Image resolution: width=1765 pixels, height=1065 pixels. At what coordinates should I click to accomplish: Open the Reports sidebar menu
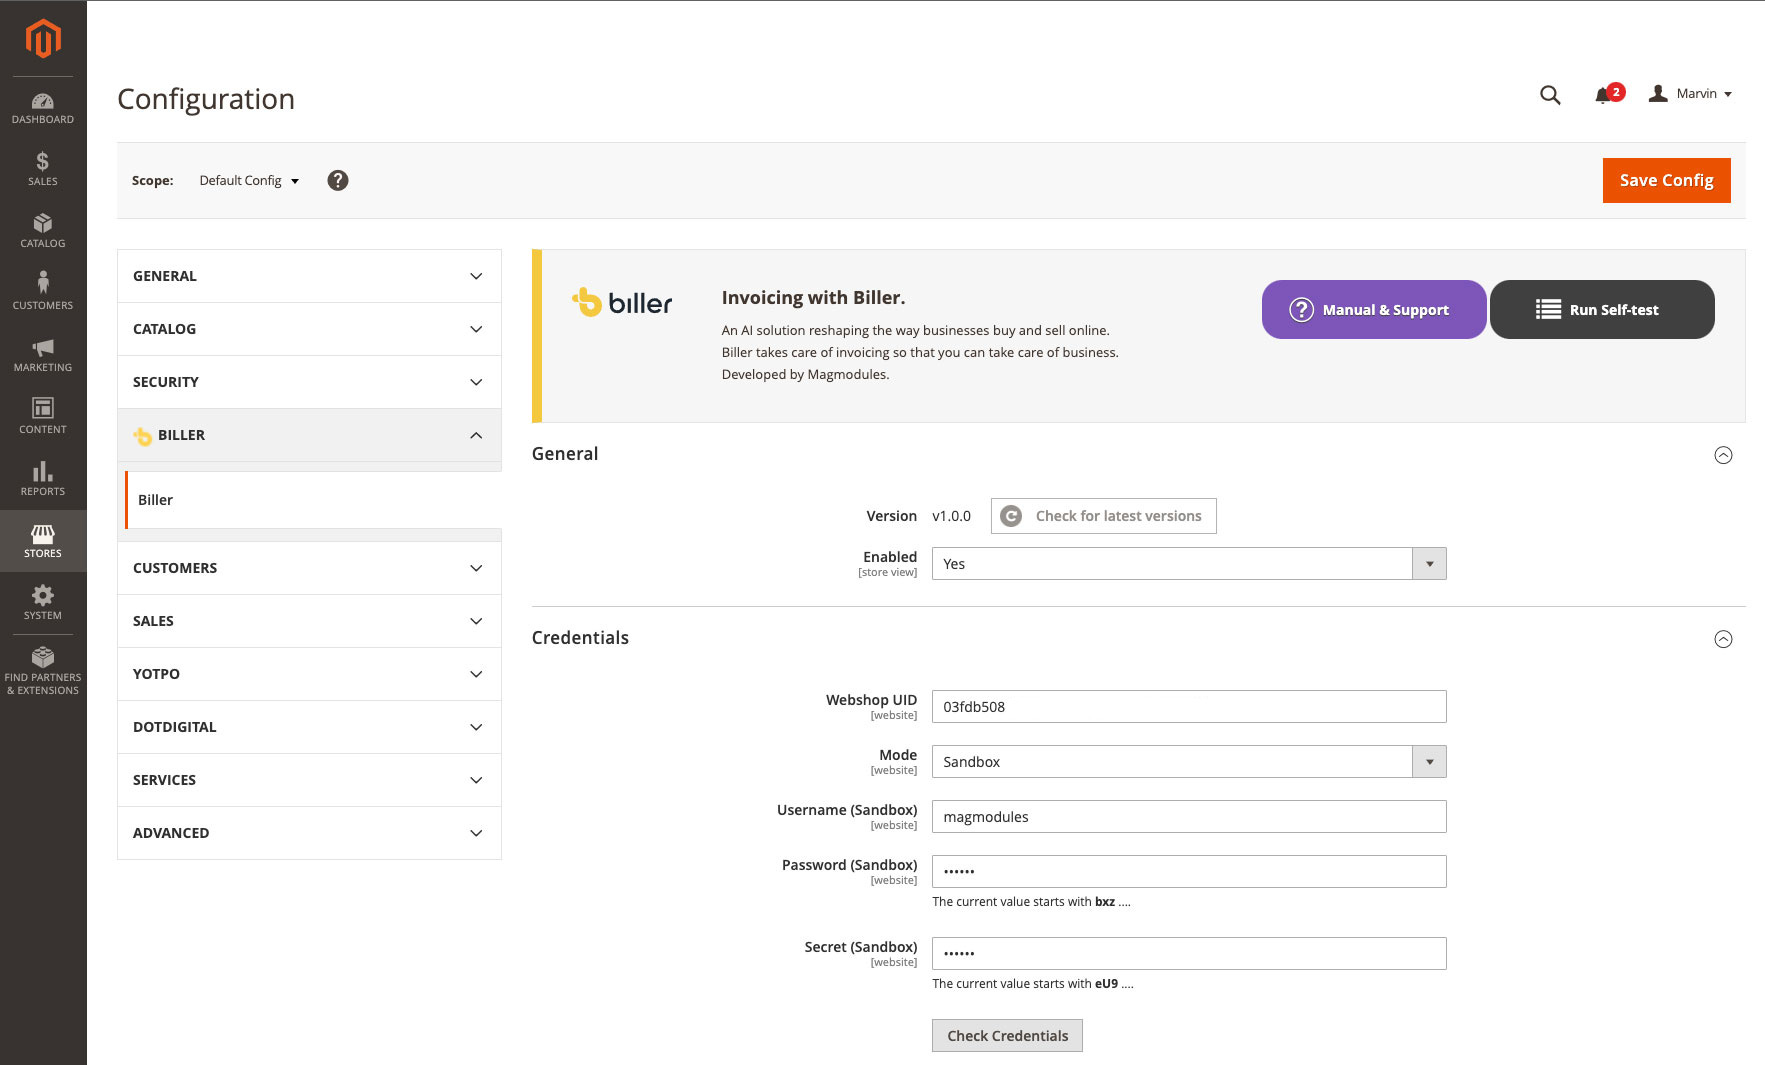43,479
